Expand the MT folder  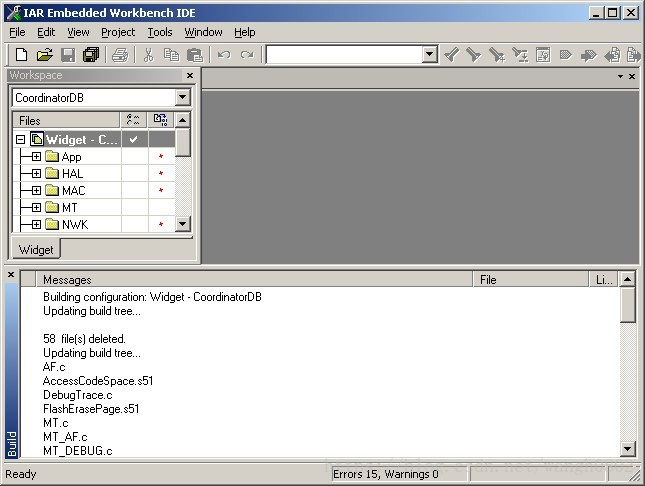[36, 207]
